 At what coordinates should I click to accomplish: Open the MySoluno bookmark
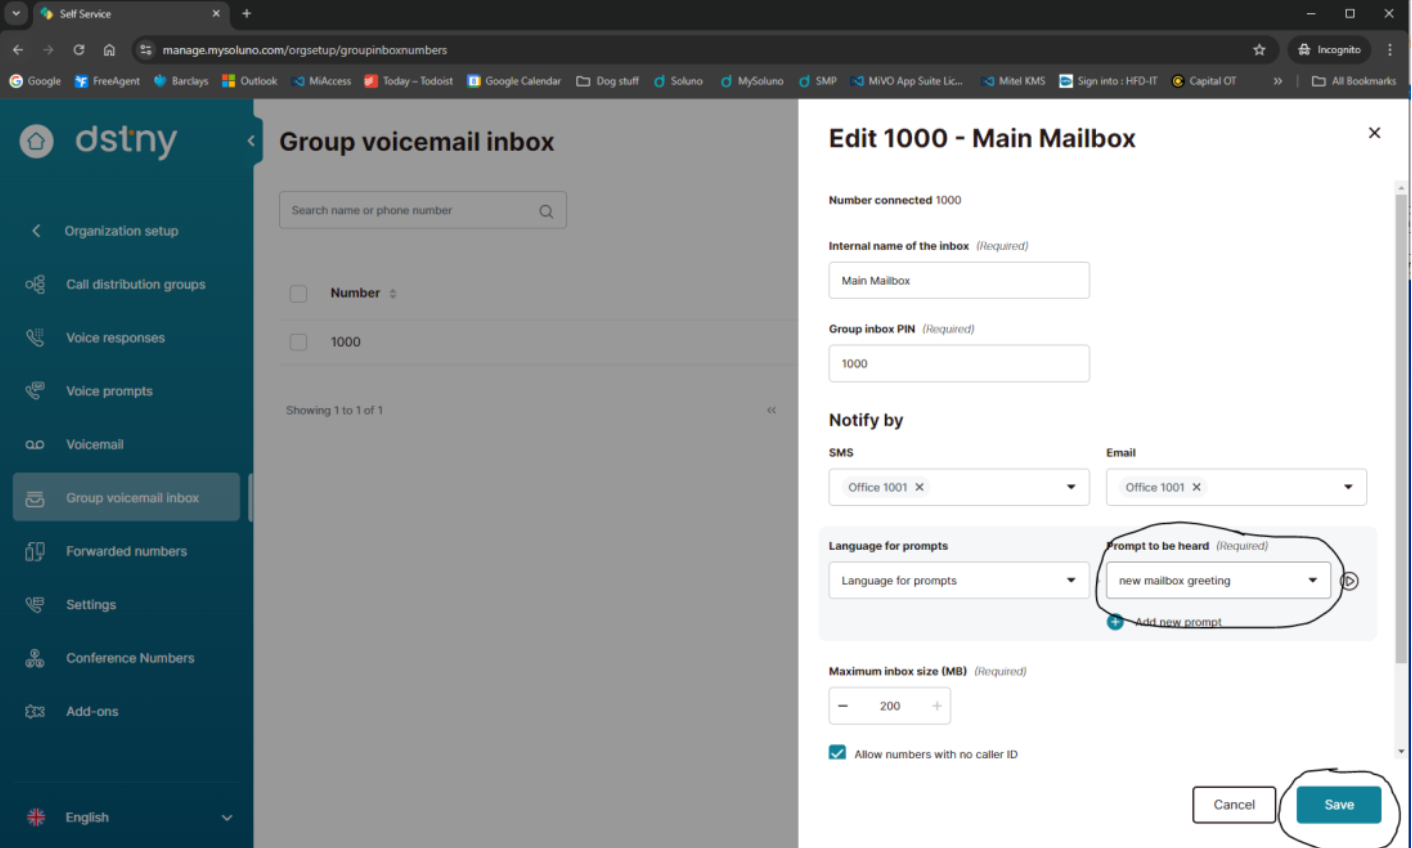752,81
